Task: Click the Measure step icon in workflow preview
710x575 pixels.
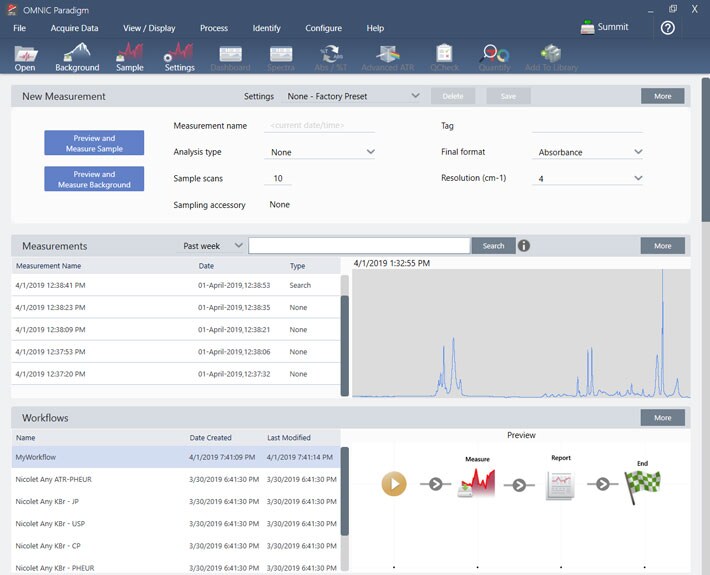Action: 476,484
